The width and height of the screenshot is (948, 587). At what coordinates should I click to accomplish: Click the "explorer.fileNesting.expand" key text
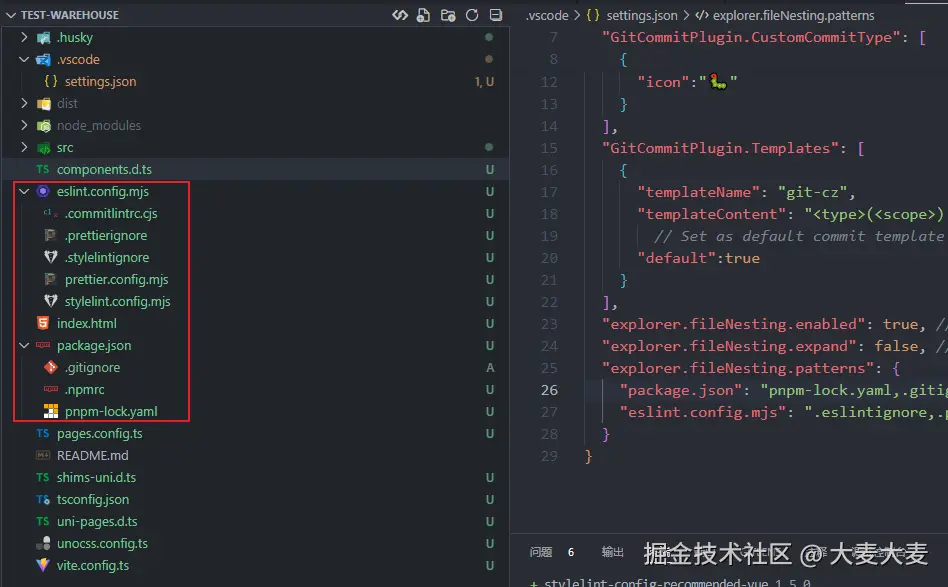click(729, 346)
